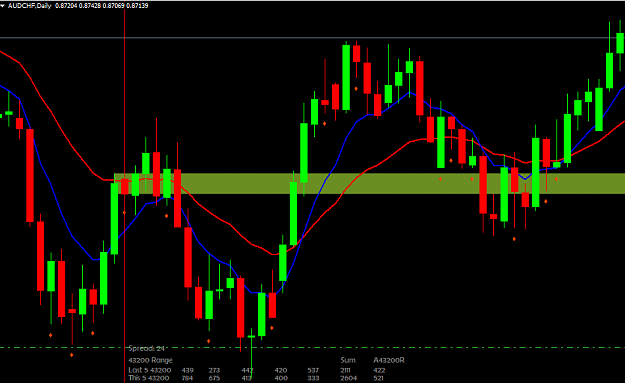Viewport: 625px width, 383px height.
Task: Click the value 675 in This 5 row
Action: [x=214, y=378]
